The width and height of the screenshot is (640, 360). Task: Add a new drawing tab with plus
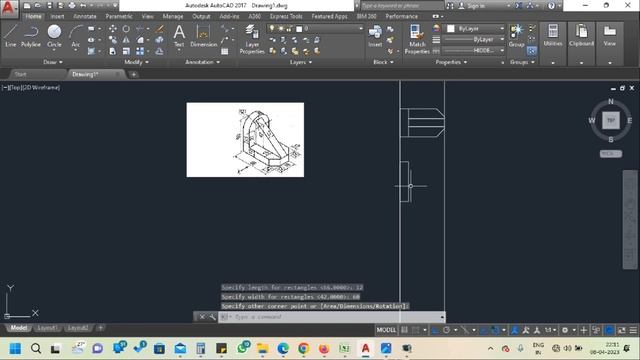pyautogui.click(x=133, y=74)
